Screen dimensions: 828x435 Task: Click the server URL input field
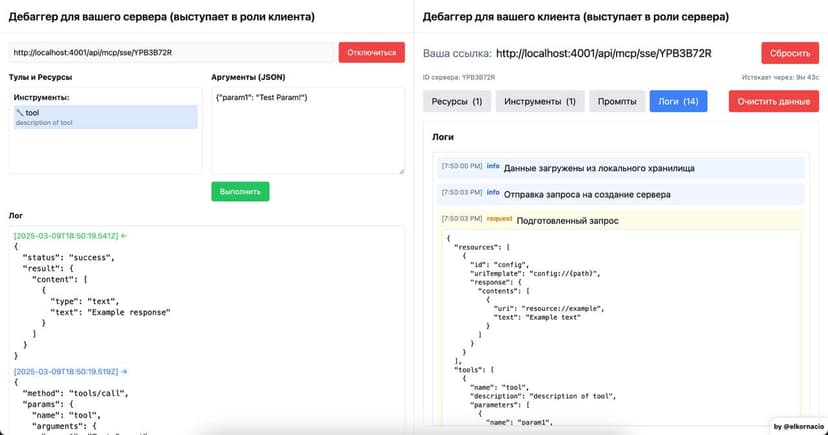click(172, 53)
